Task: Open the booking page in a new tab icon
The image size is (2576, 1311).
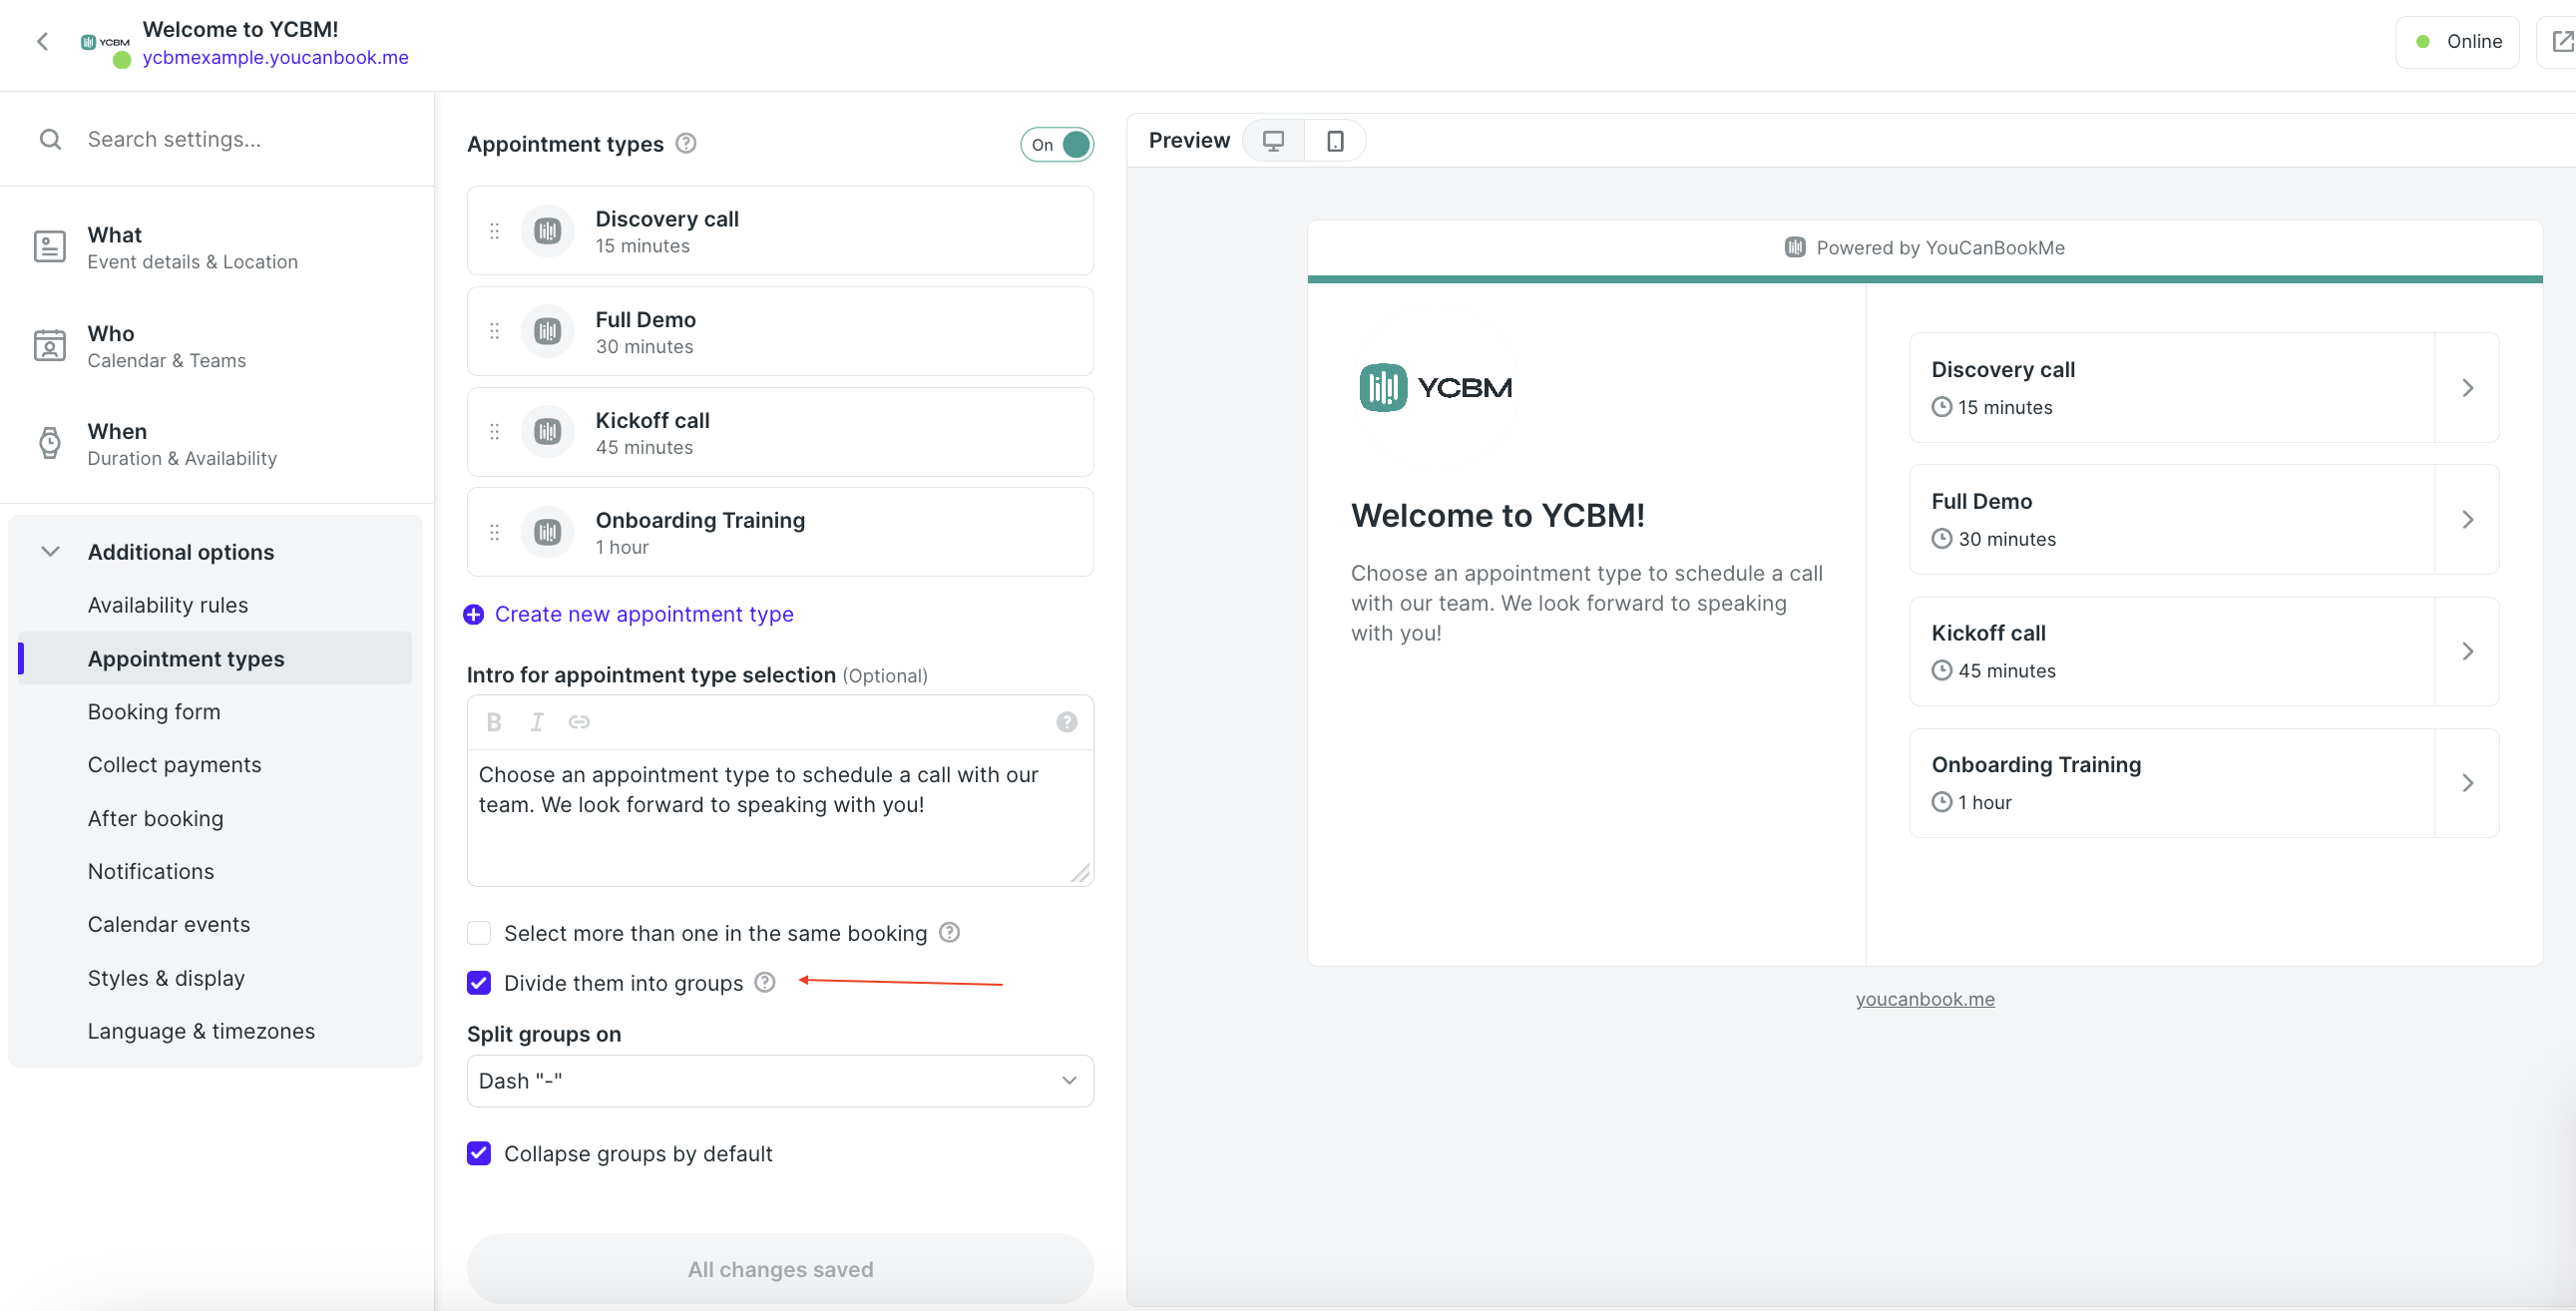Action: pos(2561,41)
